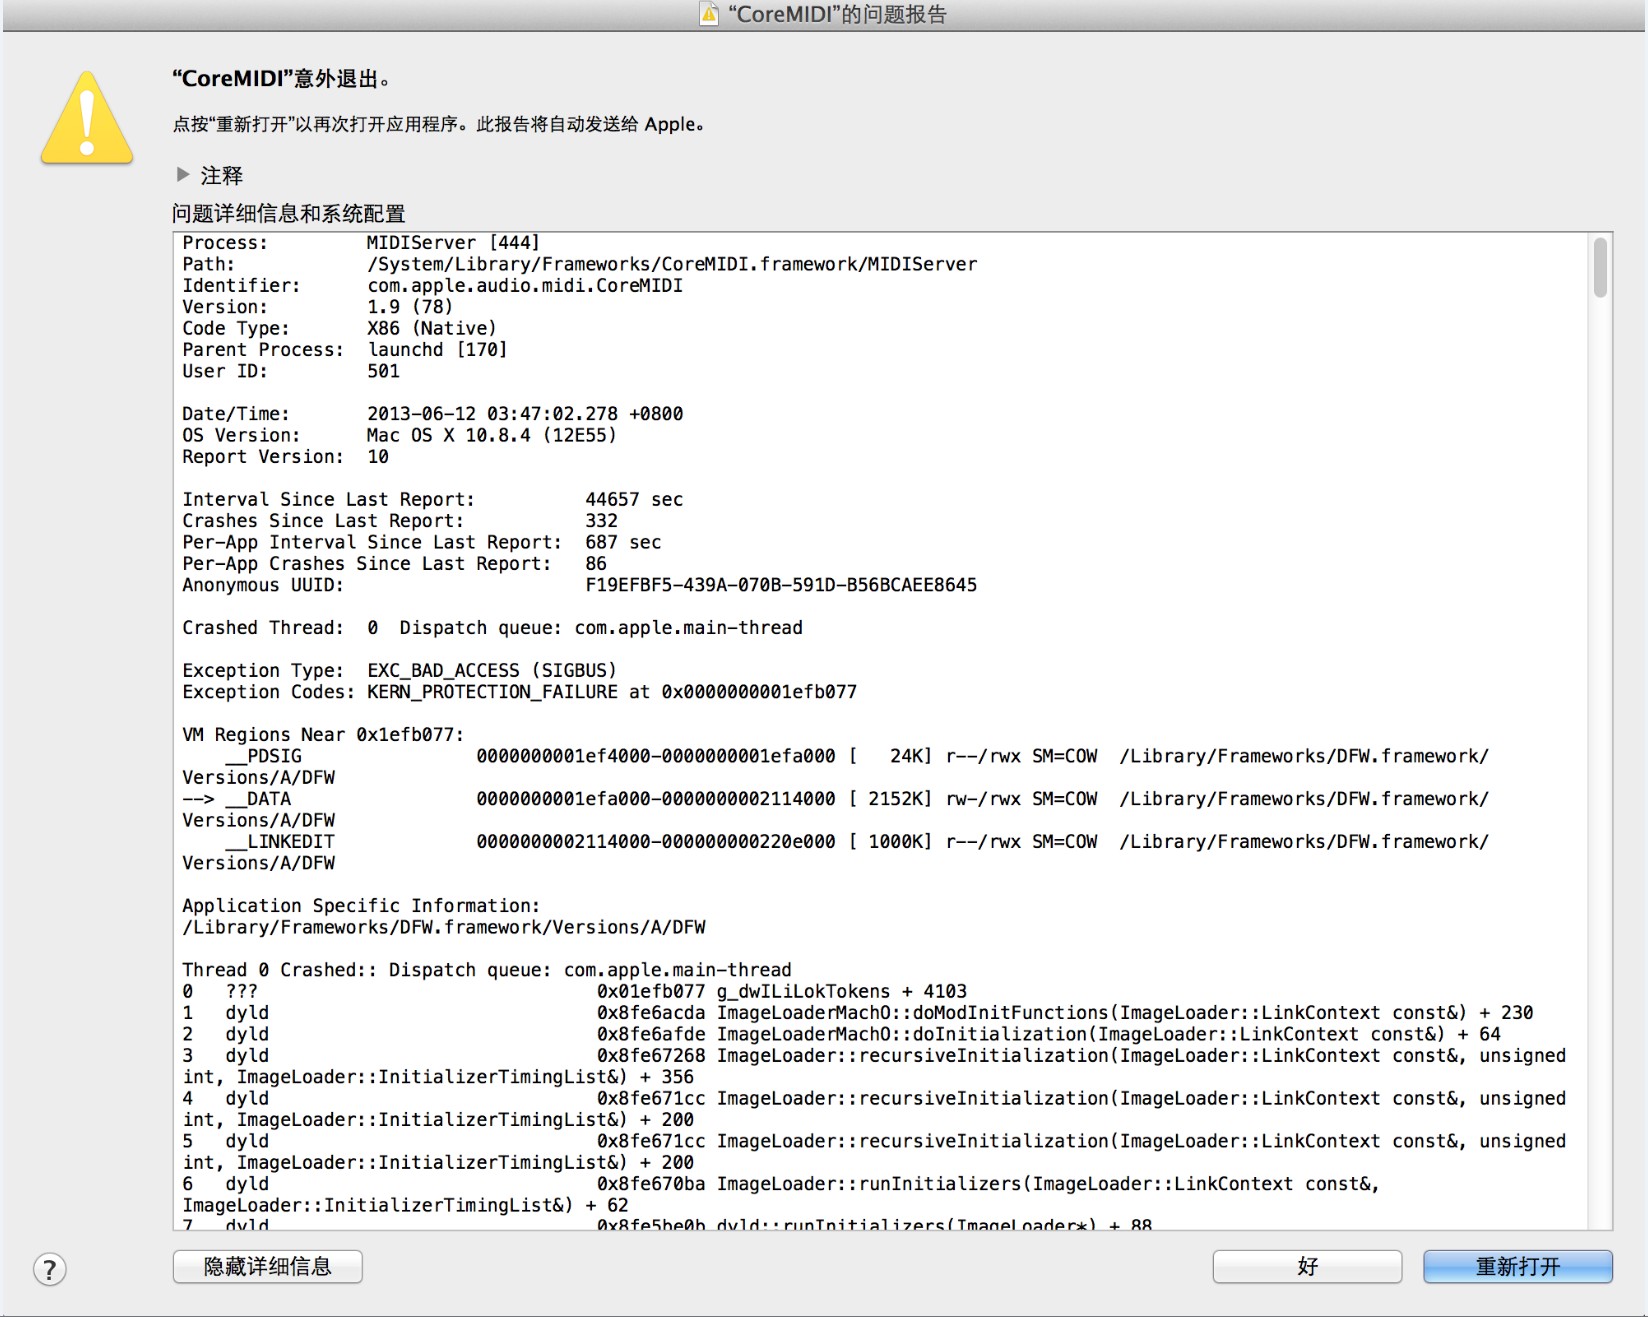
Task: Click the User ID value 501
Action: [383, 371]
